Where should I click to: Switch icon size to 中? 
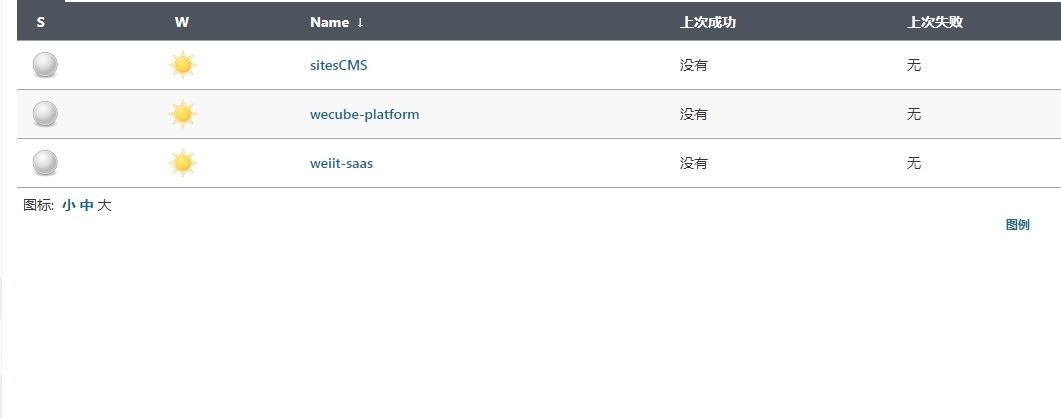click(86, 206)
